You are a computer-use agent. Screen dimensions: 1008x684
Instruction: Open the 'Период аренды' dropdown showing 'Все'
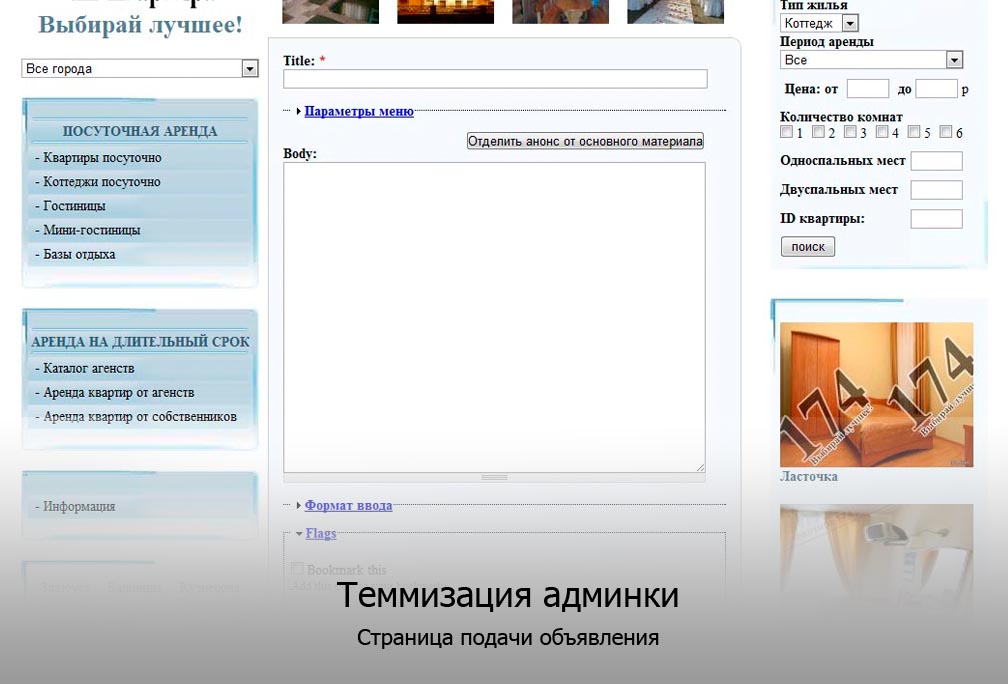coord(871,60)
